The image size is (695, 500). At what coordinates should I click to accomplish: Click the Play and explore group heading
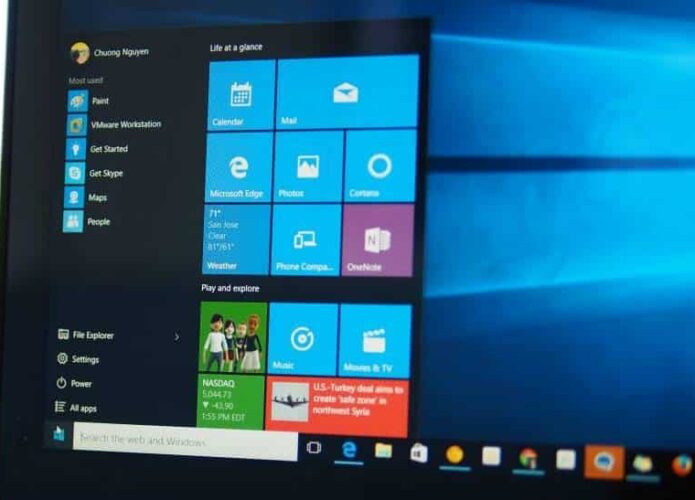coord(230,288)
